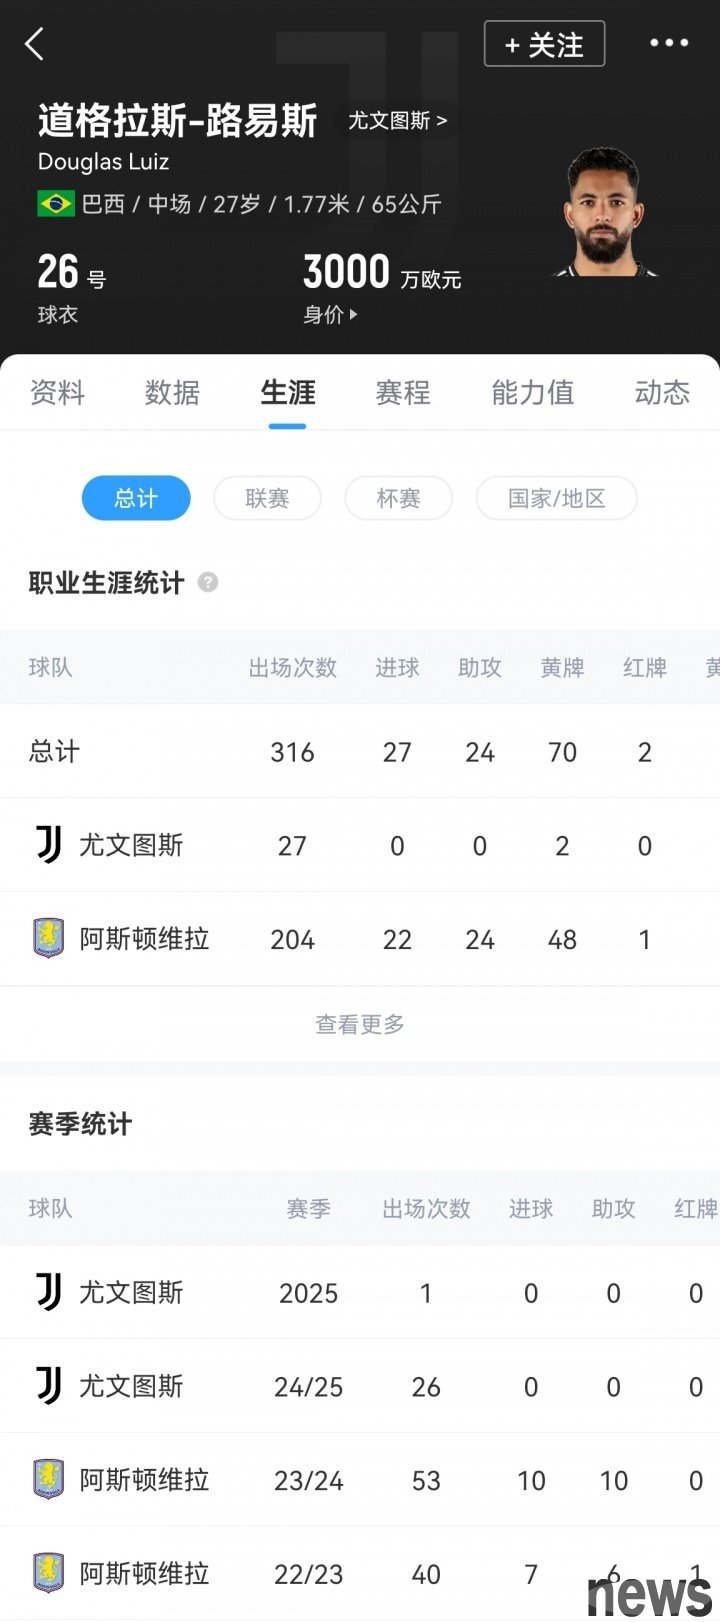Tap the help question mark icon
The height and width of the screenshot is (1622, 720).
pos(208,582)
